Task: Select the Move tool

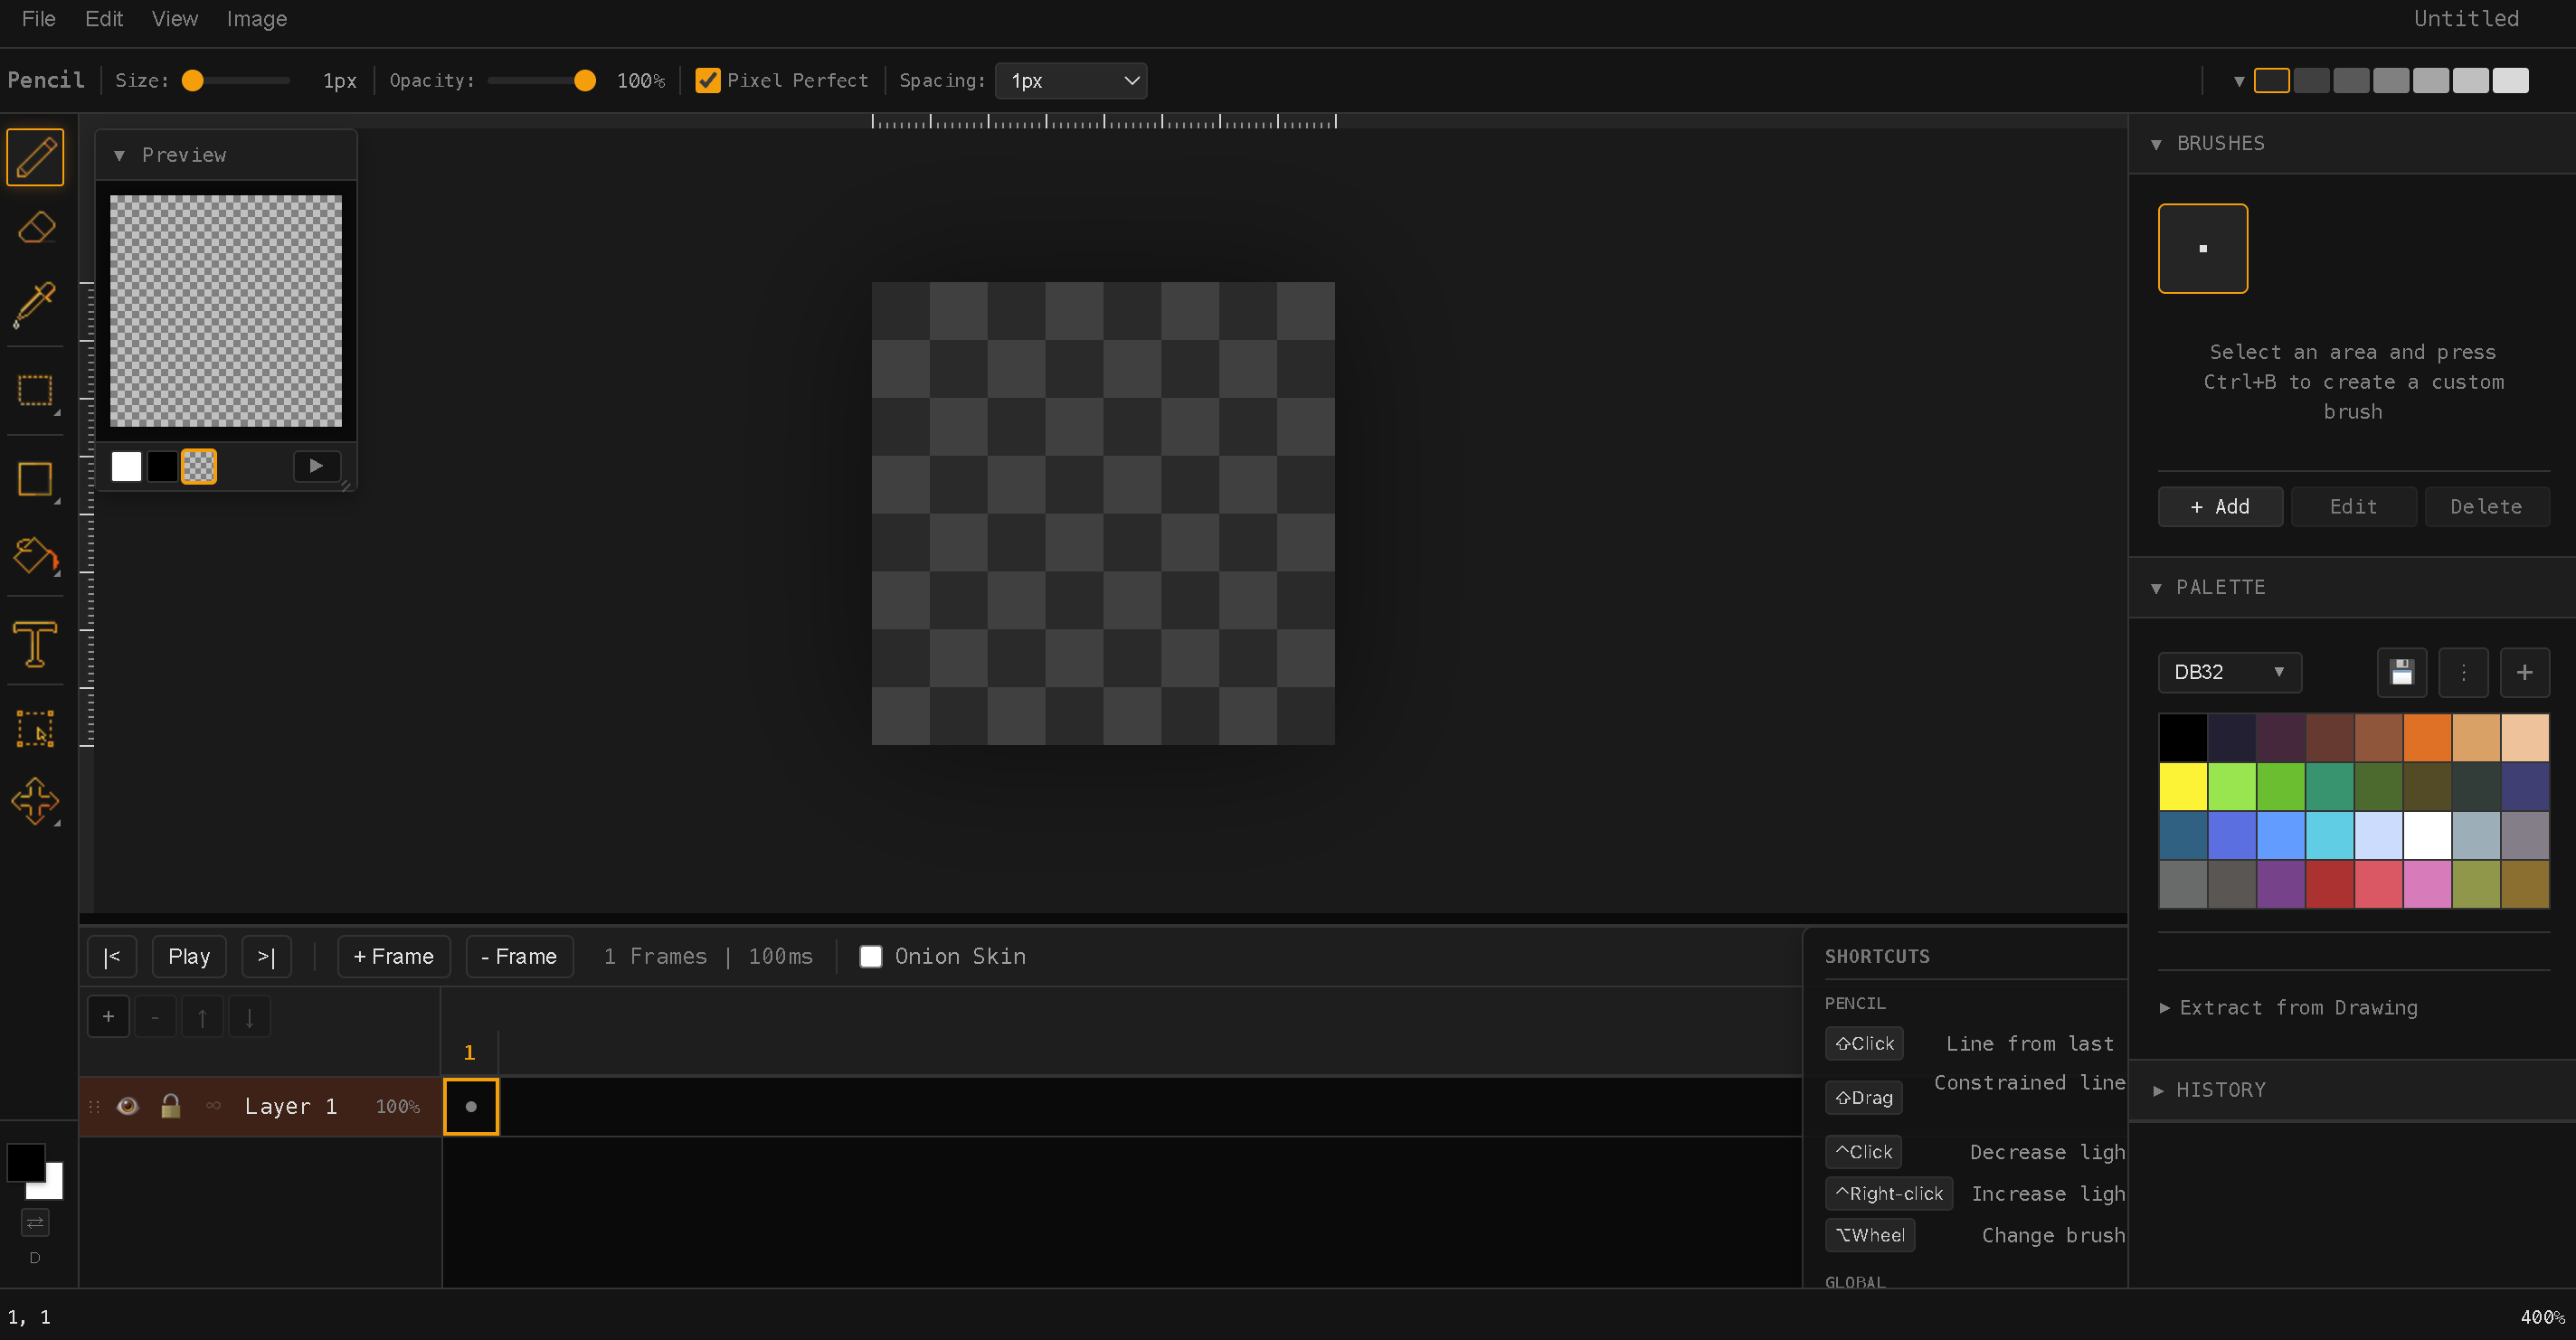Action: point(36,800)
